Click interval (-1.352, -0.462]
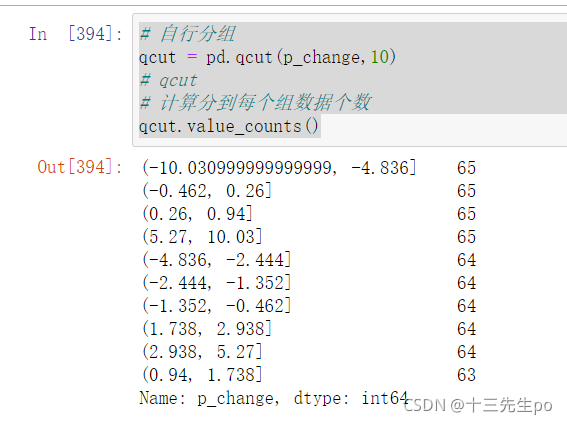Image resolution: width=567 pixels, height=425 pixels. point(216,306)
